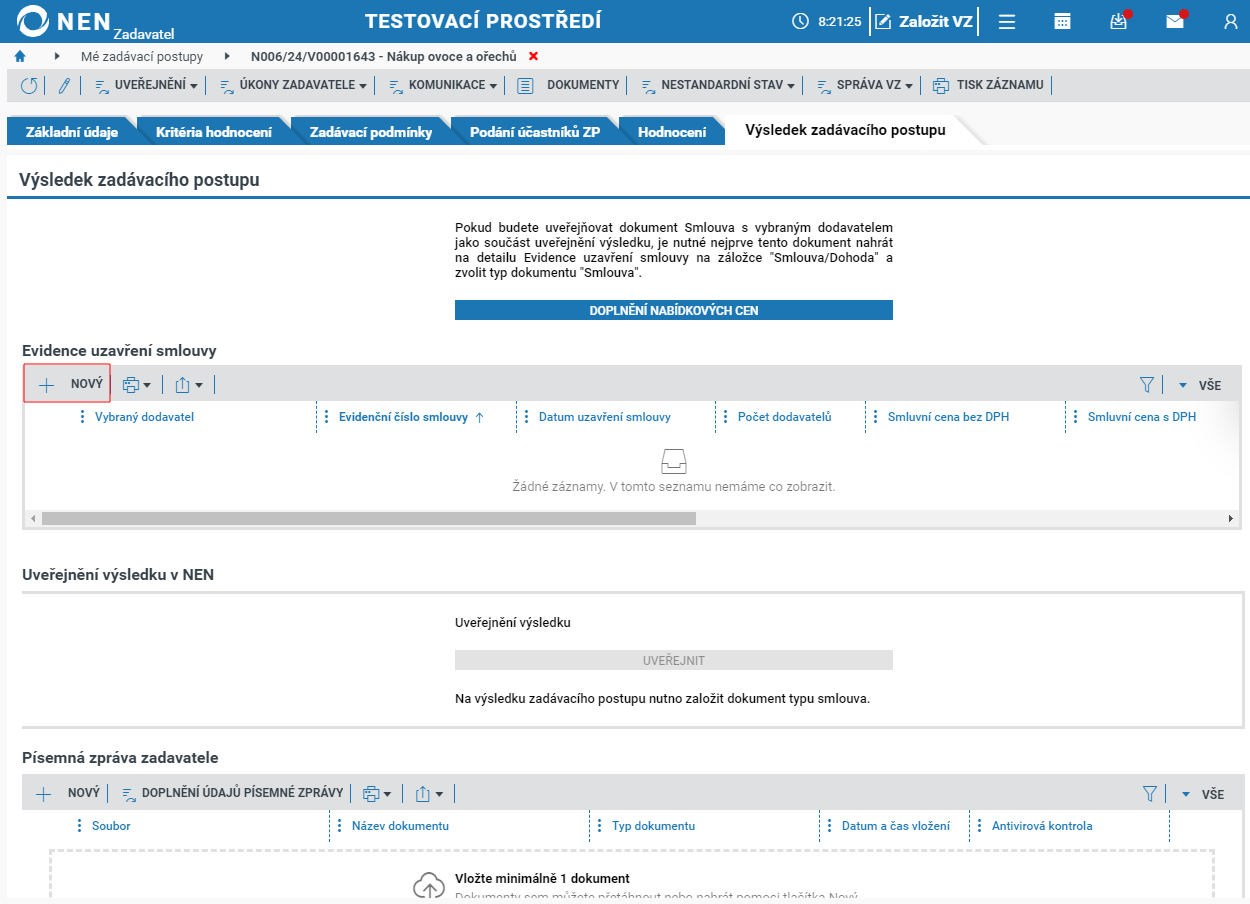Click the refresh icon in toolbar
This screenshot has height=904, width=1250.
(29, 86)
